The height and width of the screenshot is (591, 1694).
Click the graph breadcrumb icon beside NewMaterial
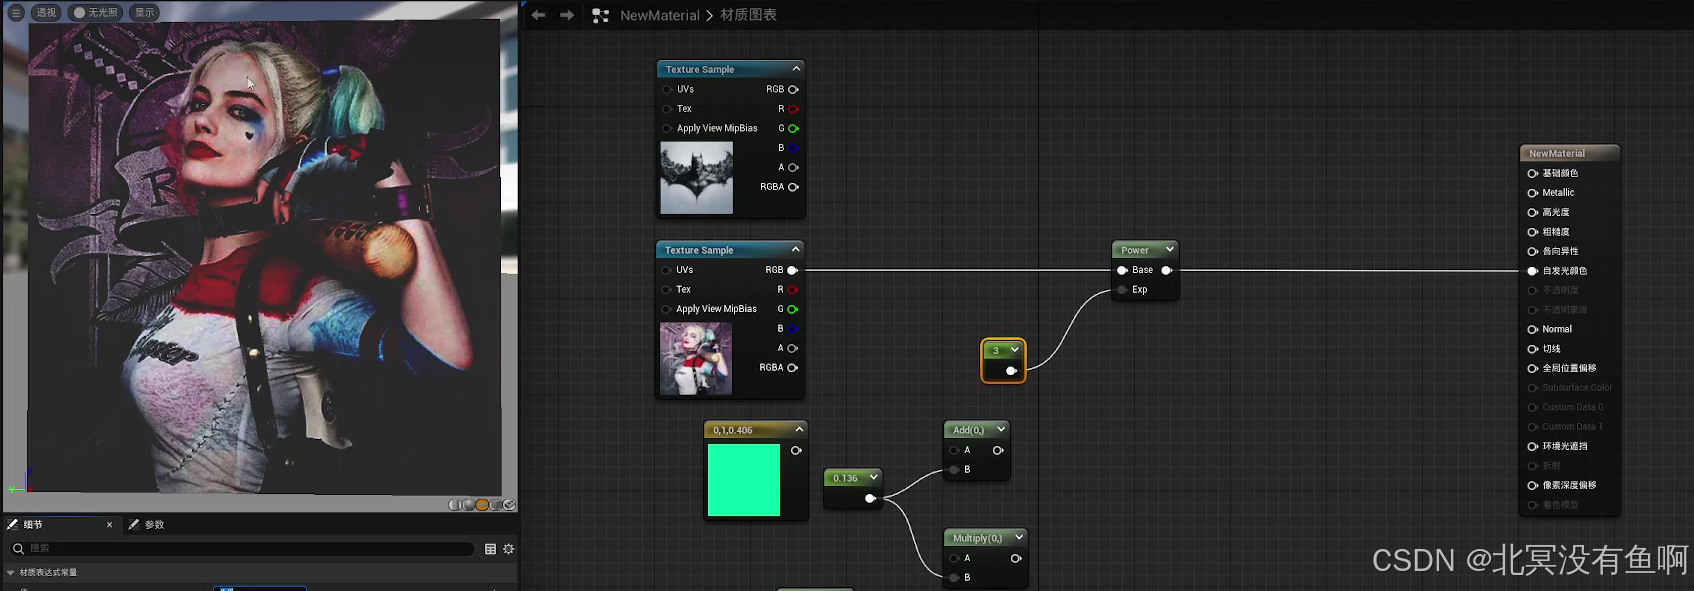tap(601, 16)
